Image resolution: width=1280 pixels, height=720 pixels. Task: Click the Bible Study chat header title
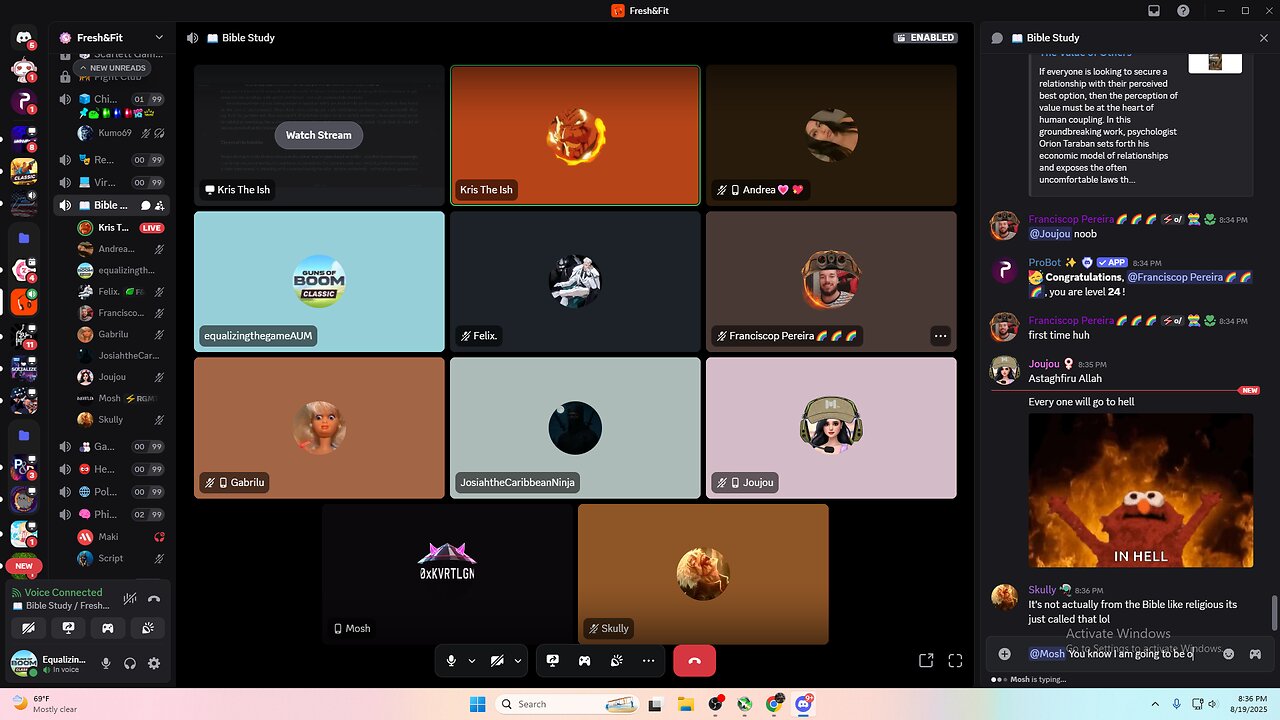tap(1053, 38)
